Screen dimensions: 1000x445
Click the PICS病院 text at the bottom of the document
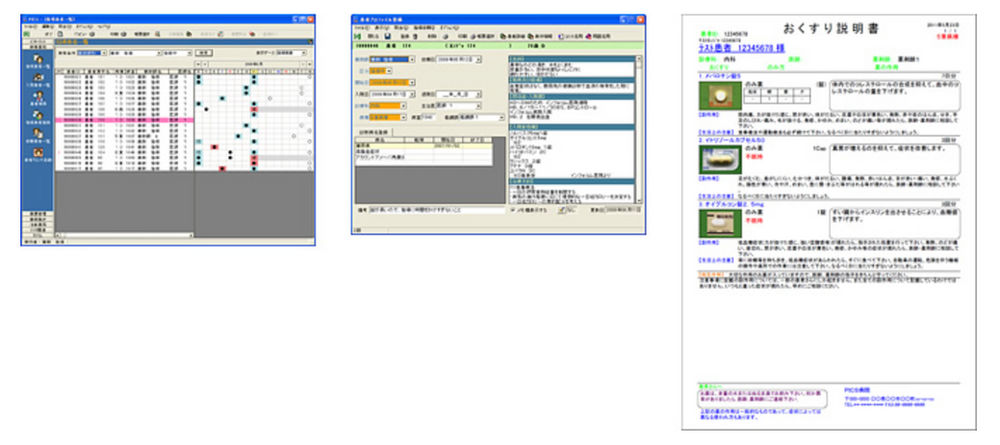point(857,390)
